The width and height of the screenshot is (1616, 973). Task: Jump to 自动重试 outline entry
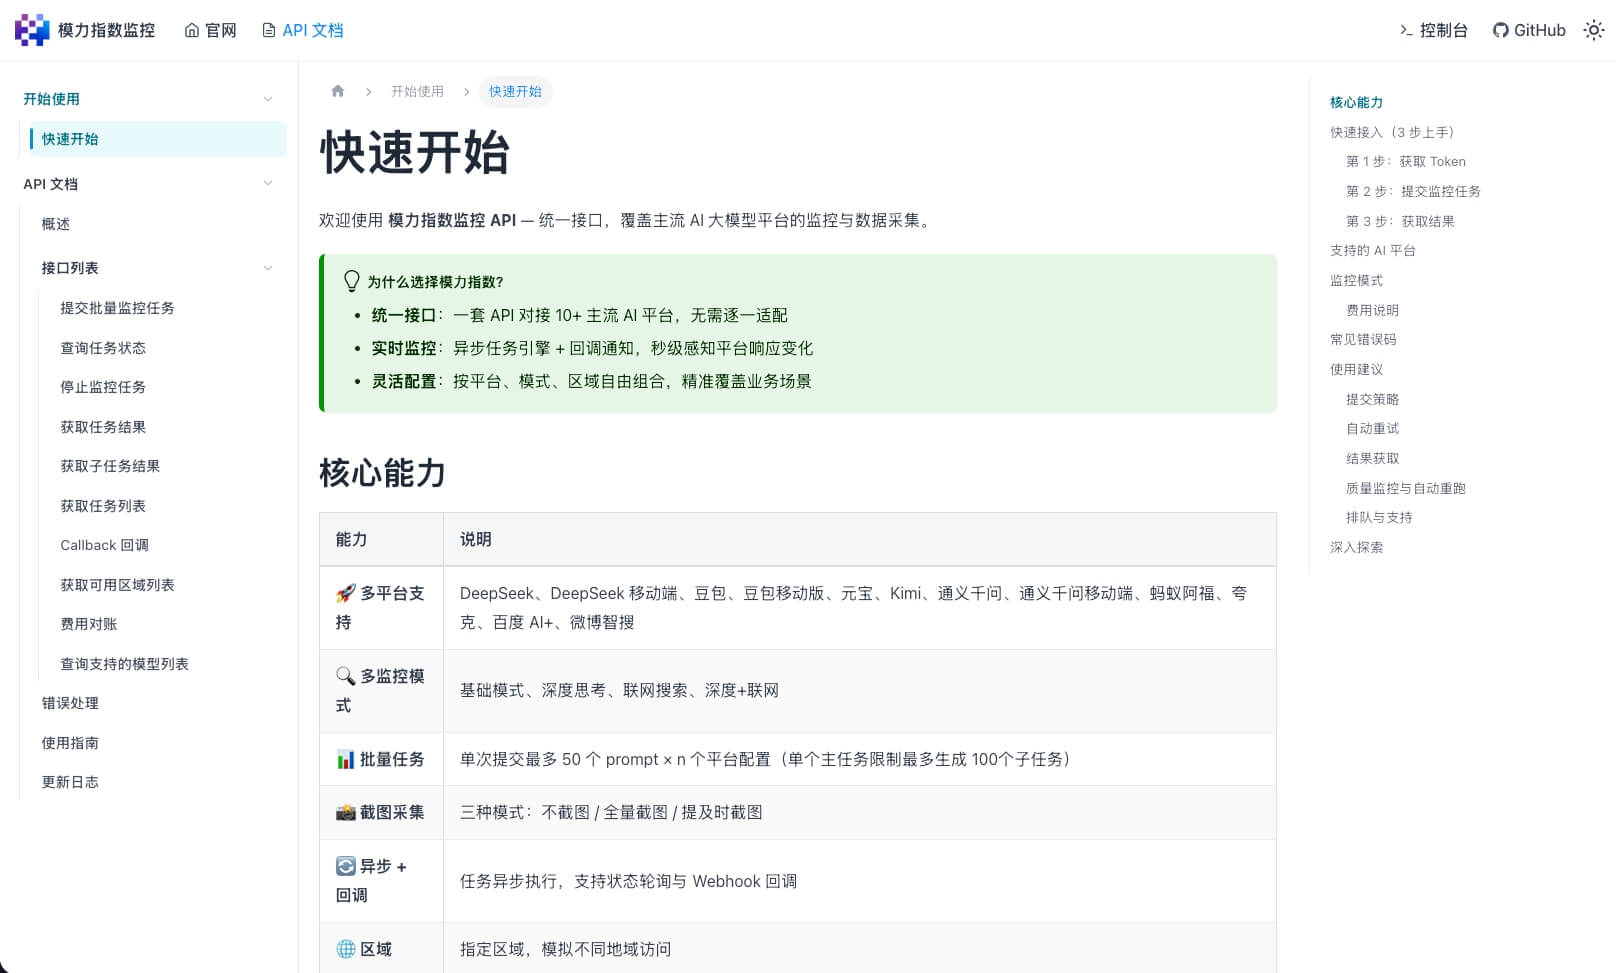[x=1372, y=428]
